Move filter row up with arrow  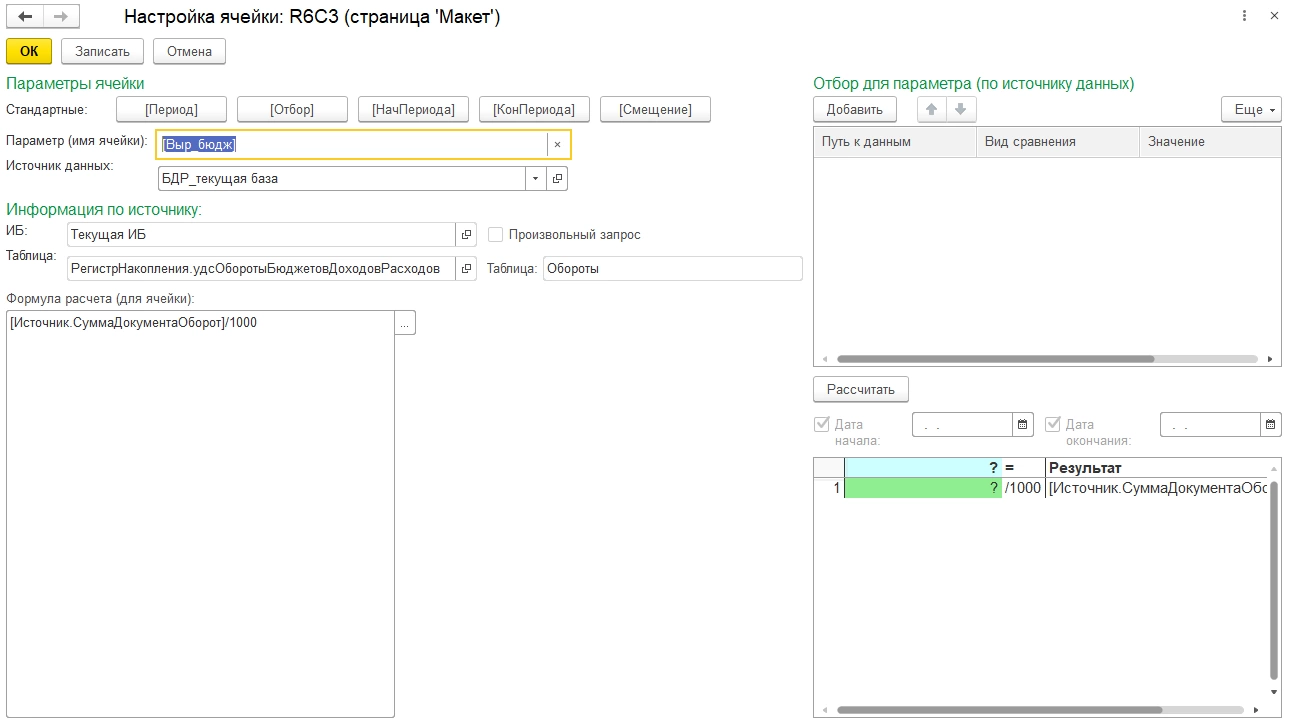tap(932, 109)
